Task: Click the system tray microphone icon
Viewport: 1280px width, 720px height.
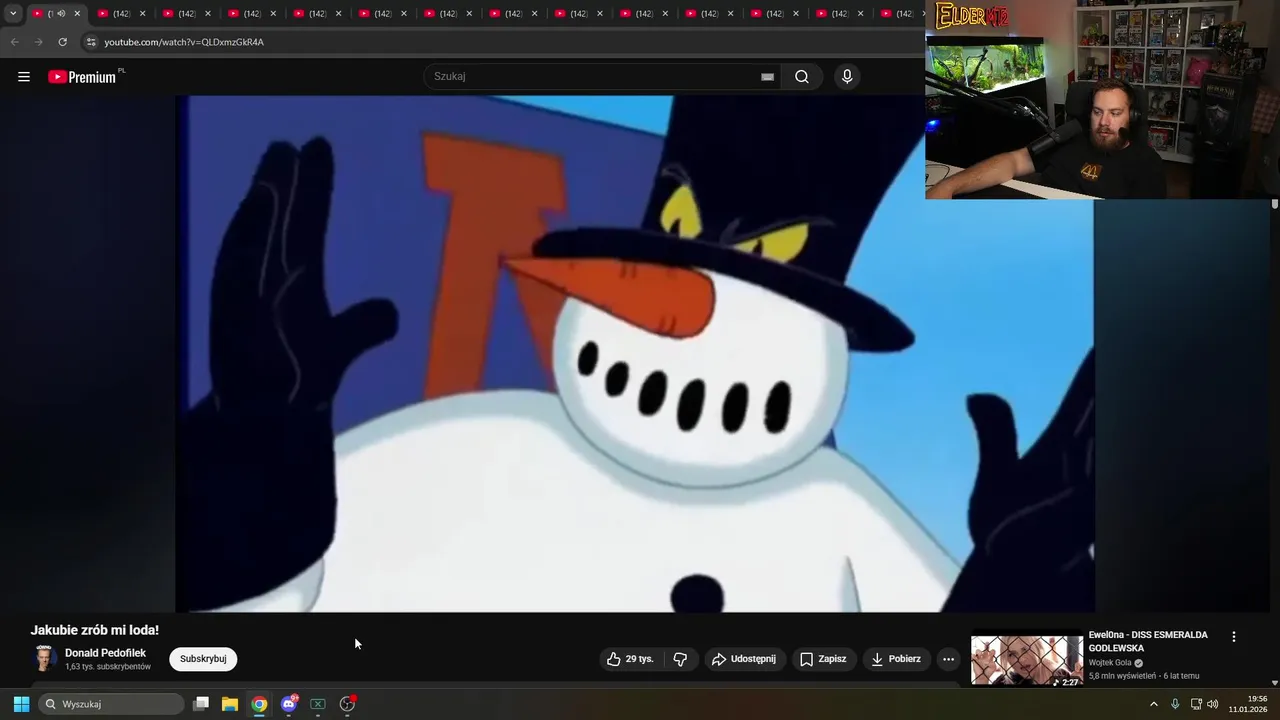Action: [1175, 704]
